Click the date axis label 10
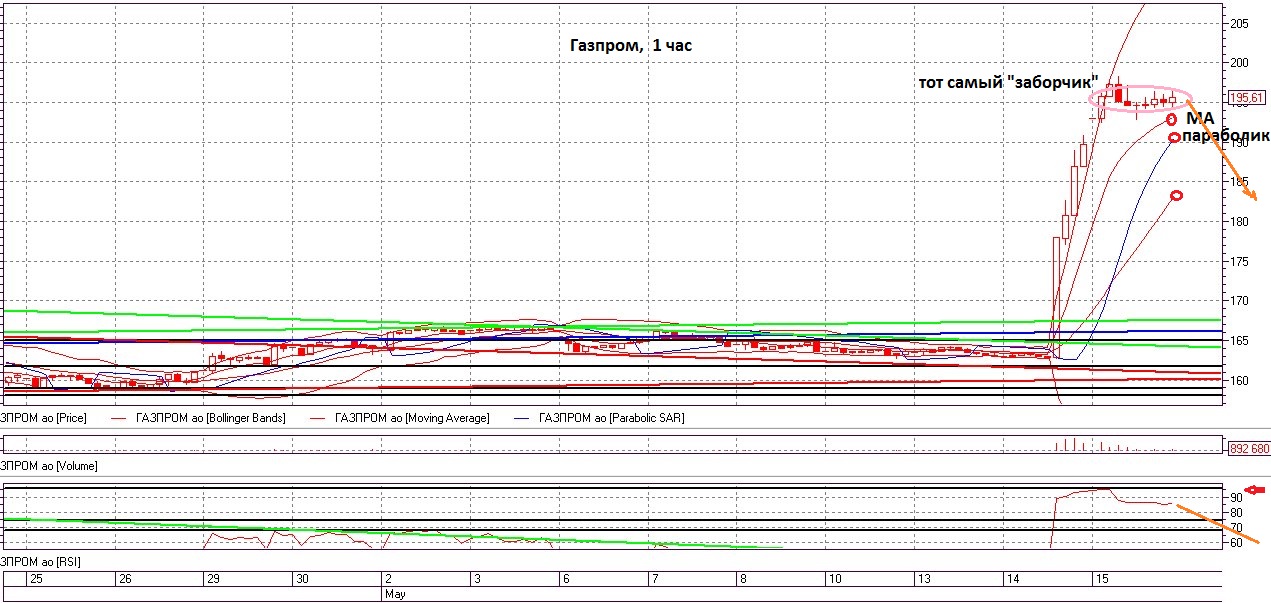 click(834, 579)
